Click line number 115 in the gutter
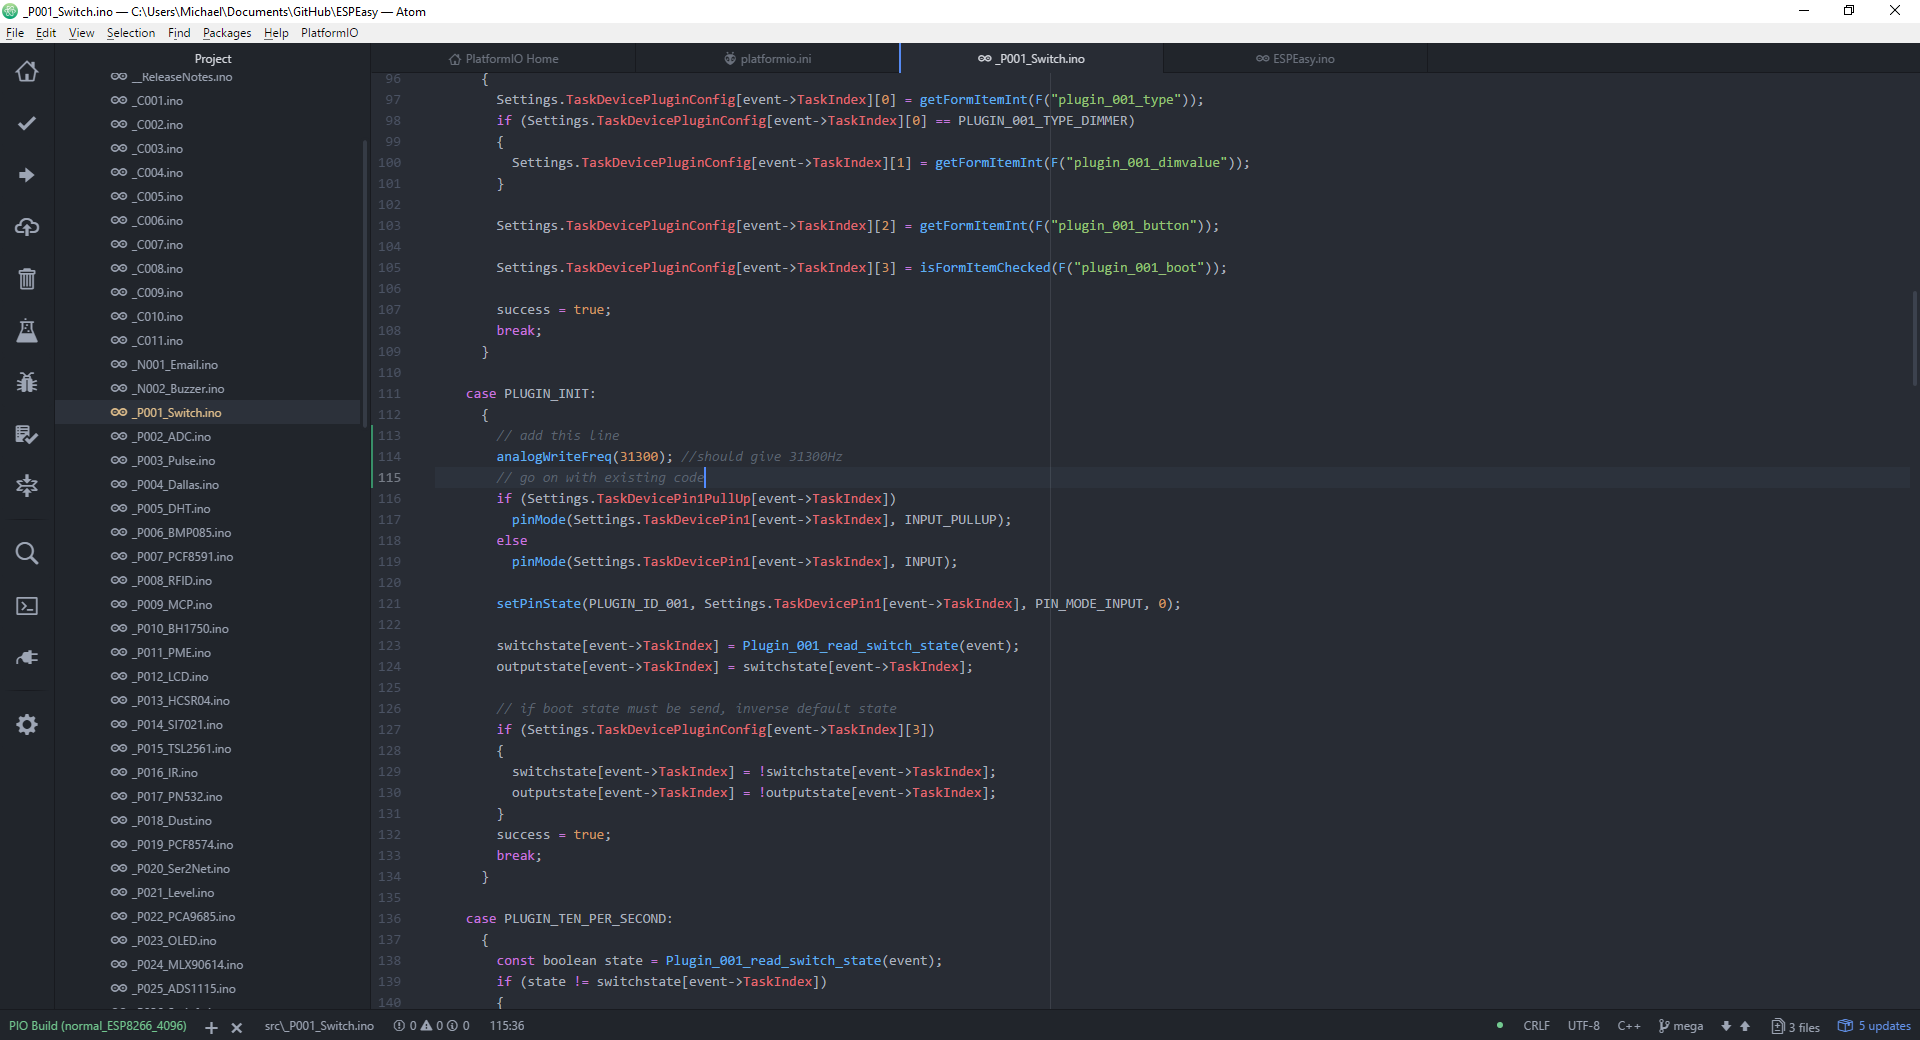The height and width of the screenshot is (1040, 1920). (390, 478)
